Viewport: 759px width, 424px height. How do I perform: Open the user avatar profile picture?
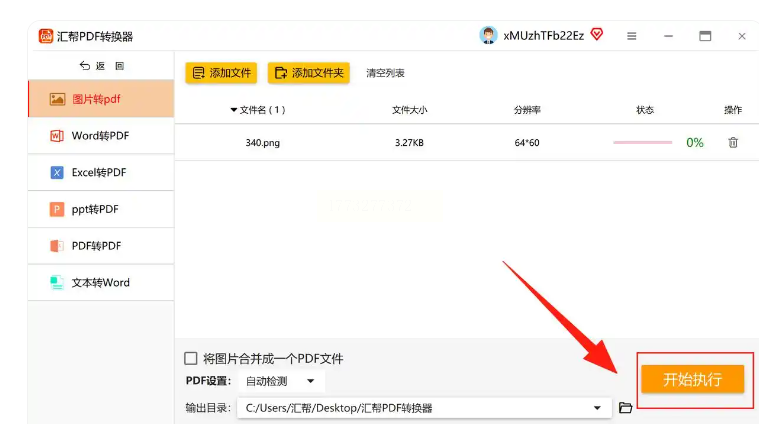point(488,35)
